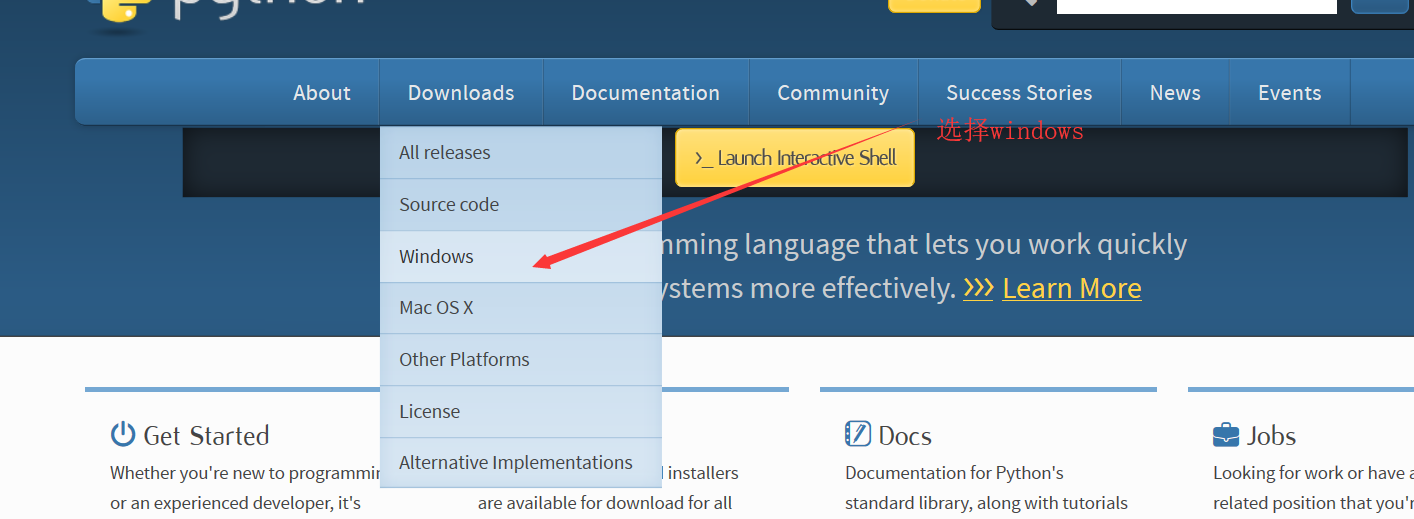Open the About nav menu
The image size is (1414, 519).
tap(322, 93)
